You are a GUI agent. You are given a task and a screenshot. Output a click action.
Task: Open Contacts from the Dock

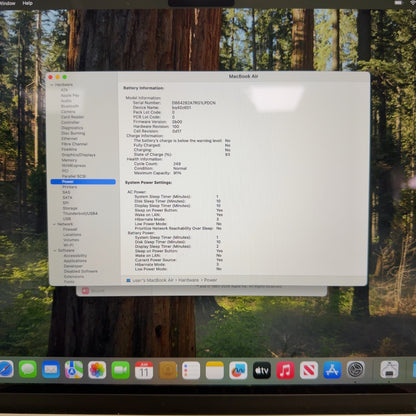point(168,370)
